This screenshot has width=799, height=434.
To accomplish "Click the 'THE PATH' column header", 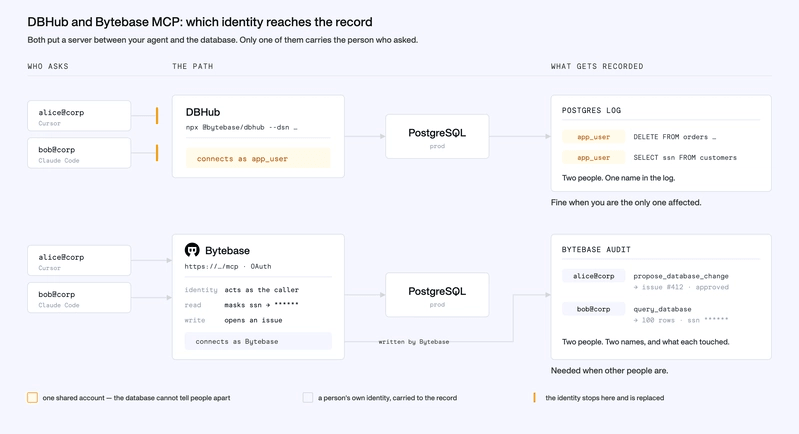I will tap(193, 66).
